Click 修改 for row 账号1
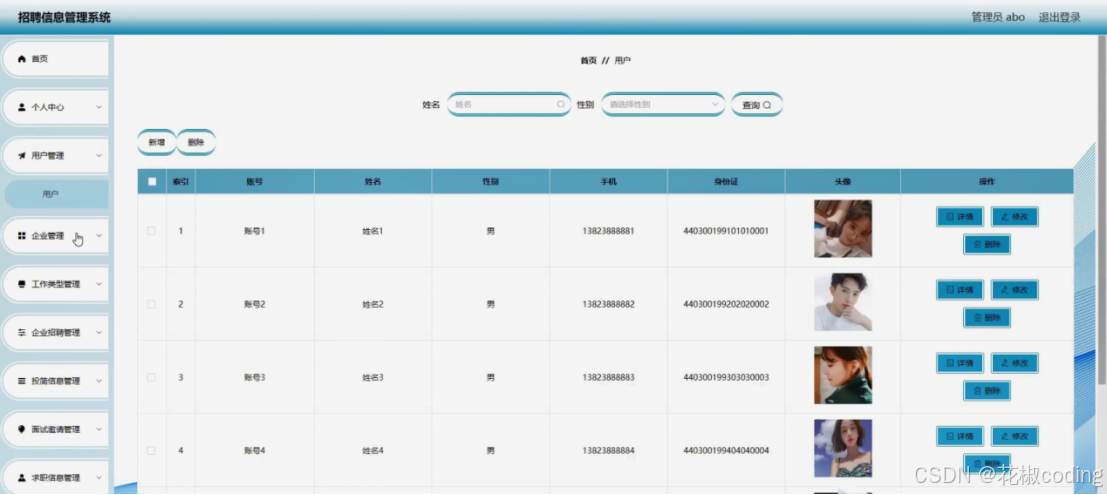Viewport: 1107px width, 495px height. point(1015,217)
